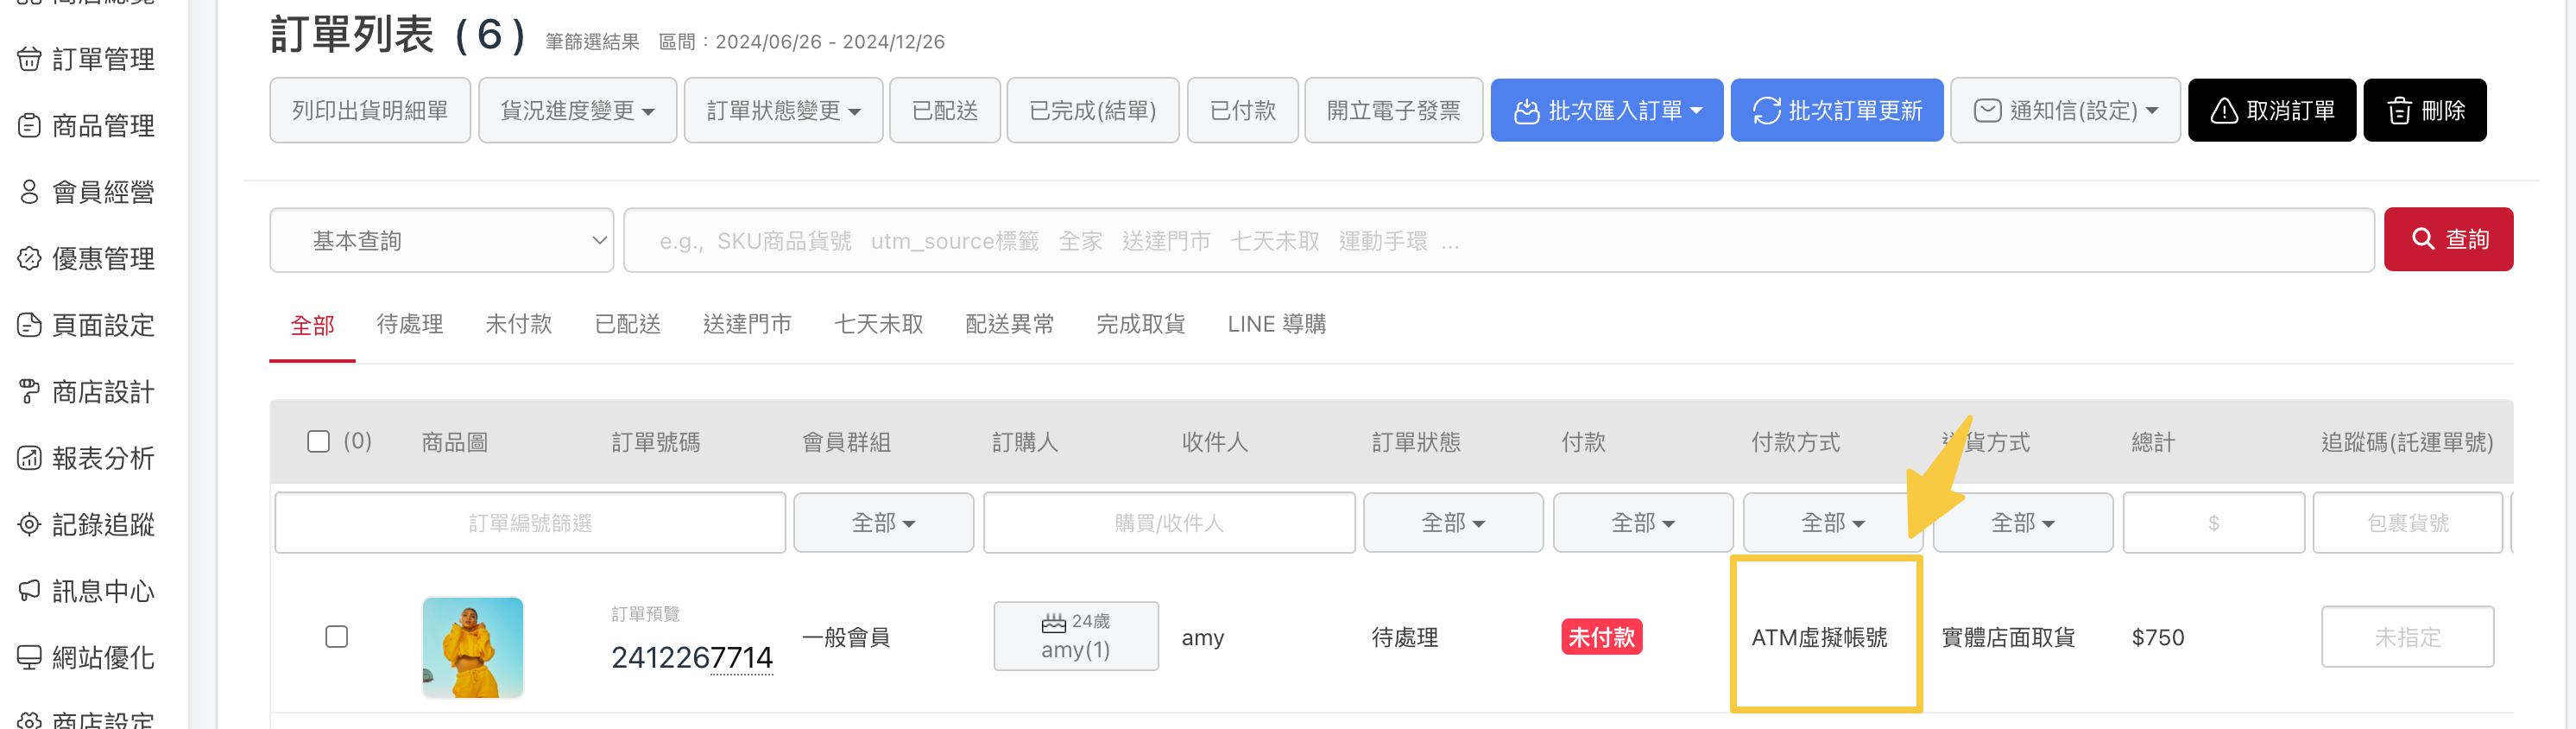Switch to the 配送異常 tab
Viewport: 2576px width, 729px height.
pos(1009,324)
